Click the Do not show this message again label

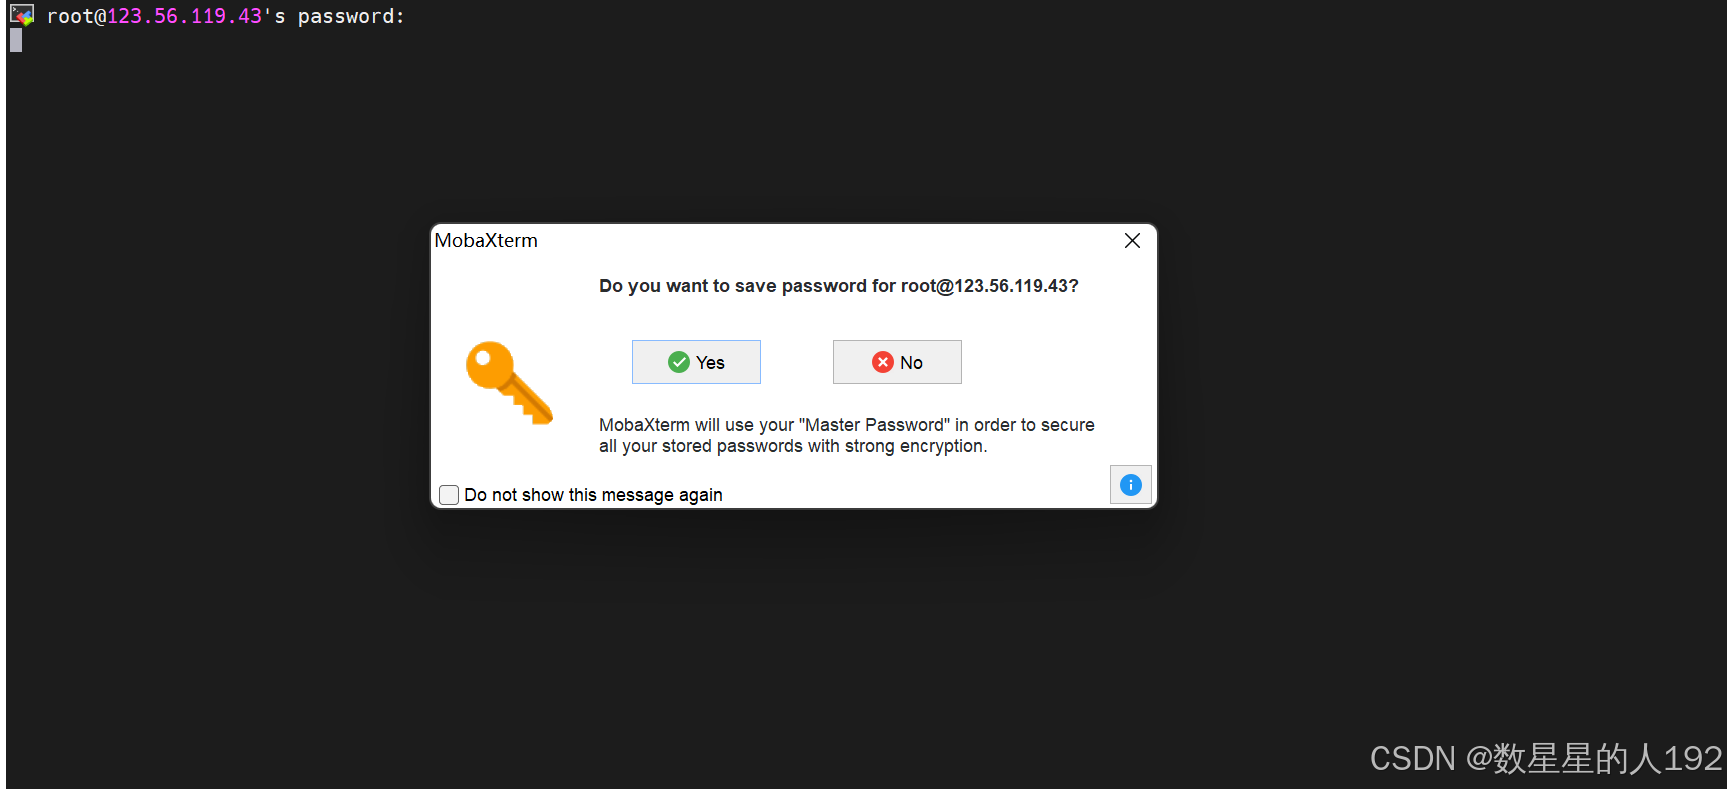pyautogui.click(x=593, y=495)
